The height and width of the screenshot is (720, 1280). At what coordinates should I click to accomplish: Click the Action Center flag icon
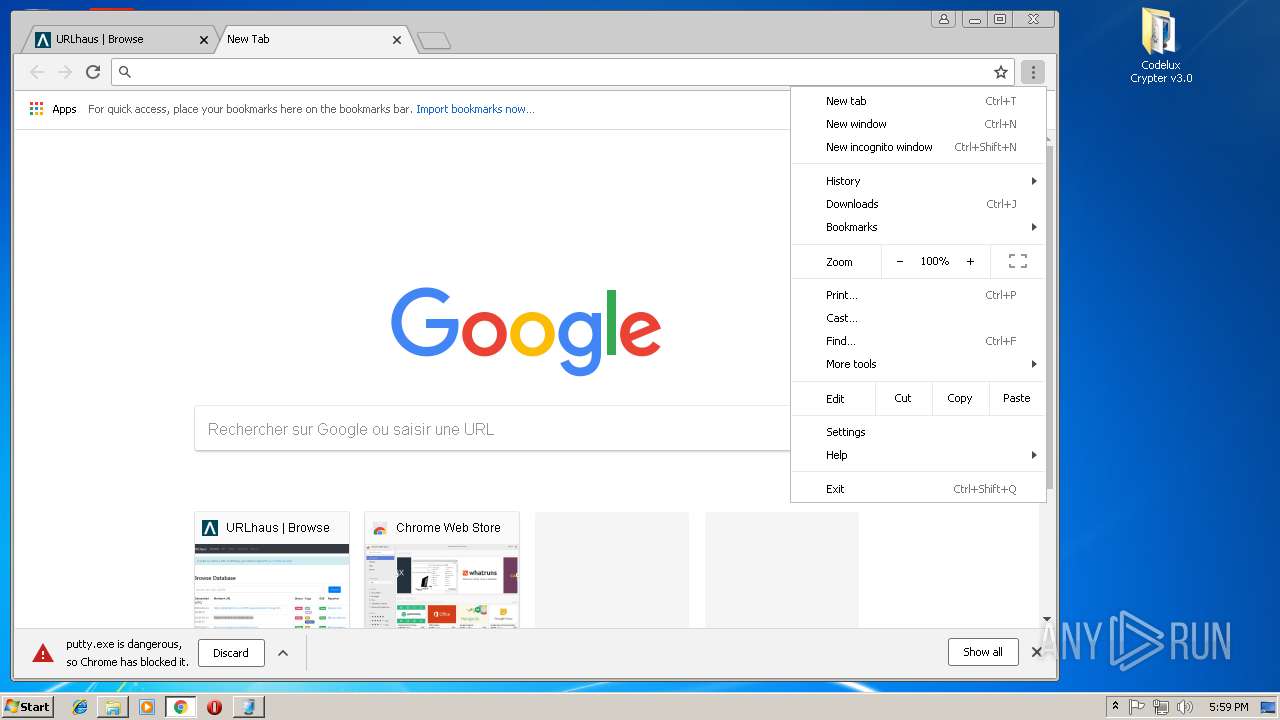click(x=1137, y=707)
